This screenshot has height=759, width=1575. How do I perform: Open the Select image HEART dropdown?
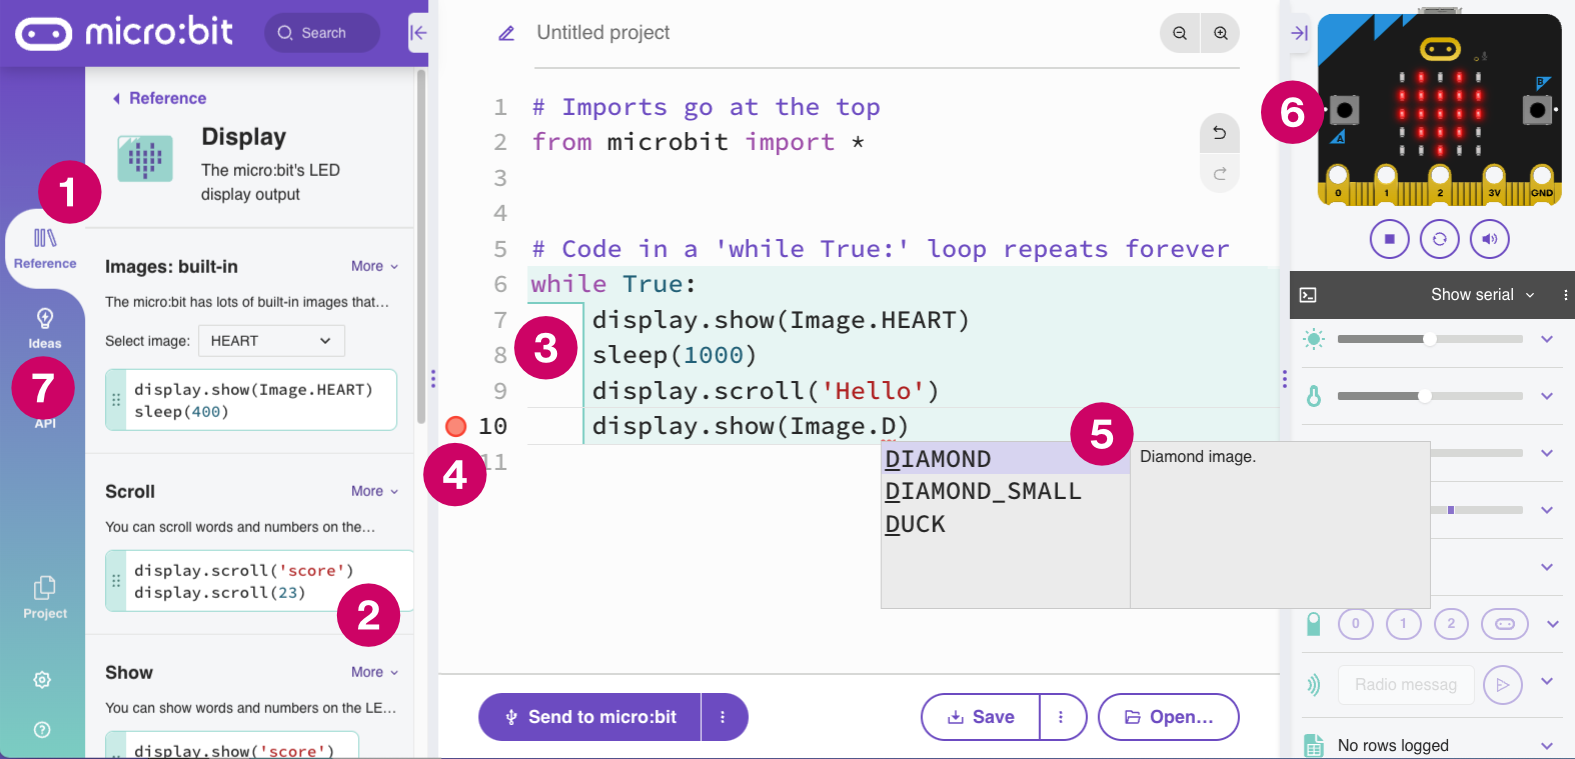(271, 341)
